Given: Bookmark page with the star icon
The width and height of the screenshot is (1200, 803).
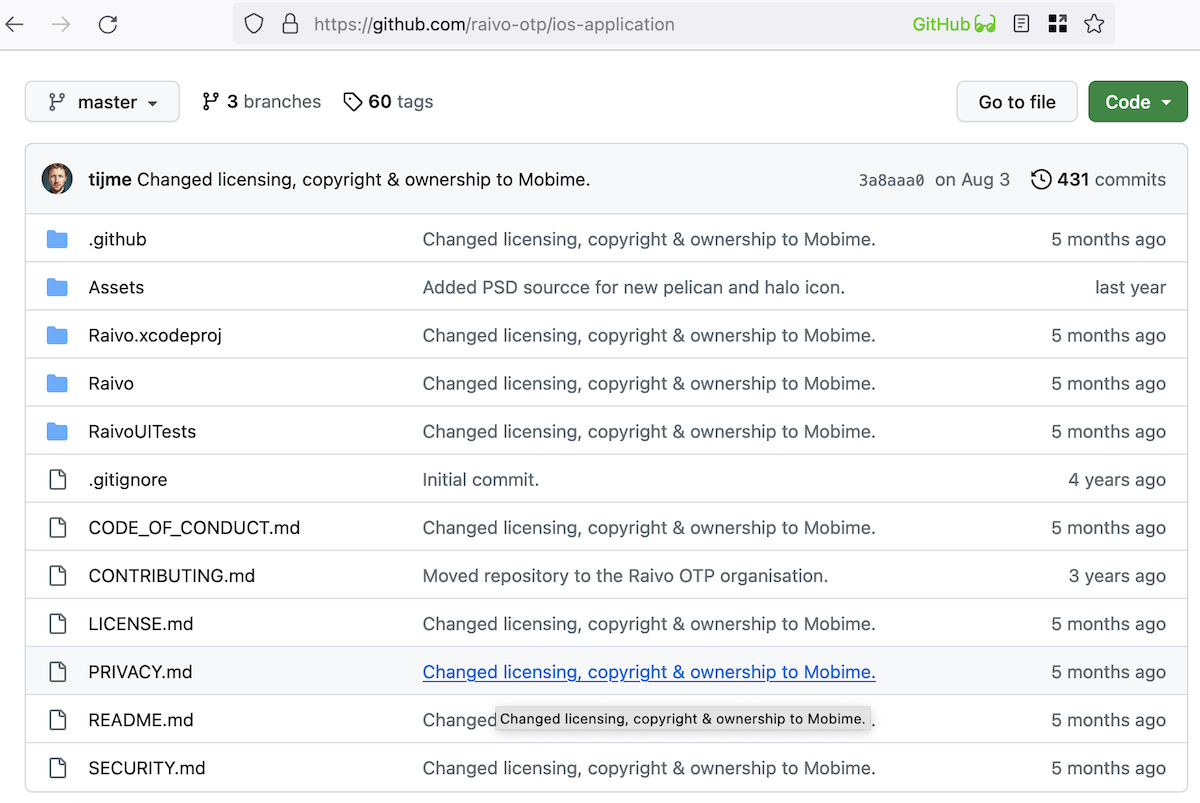Looking at the screenshot, I should click(x=1094, y=24).
